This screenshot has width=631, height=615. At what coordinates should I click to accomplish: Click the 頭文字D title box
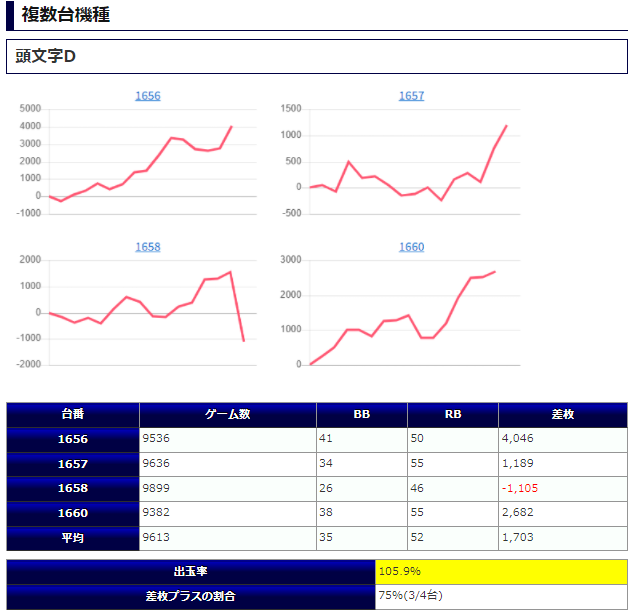tap(317, 56)
